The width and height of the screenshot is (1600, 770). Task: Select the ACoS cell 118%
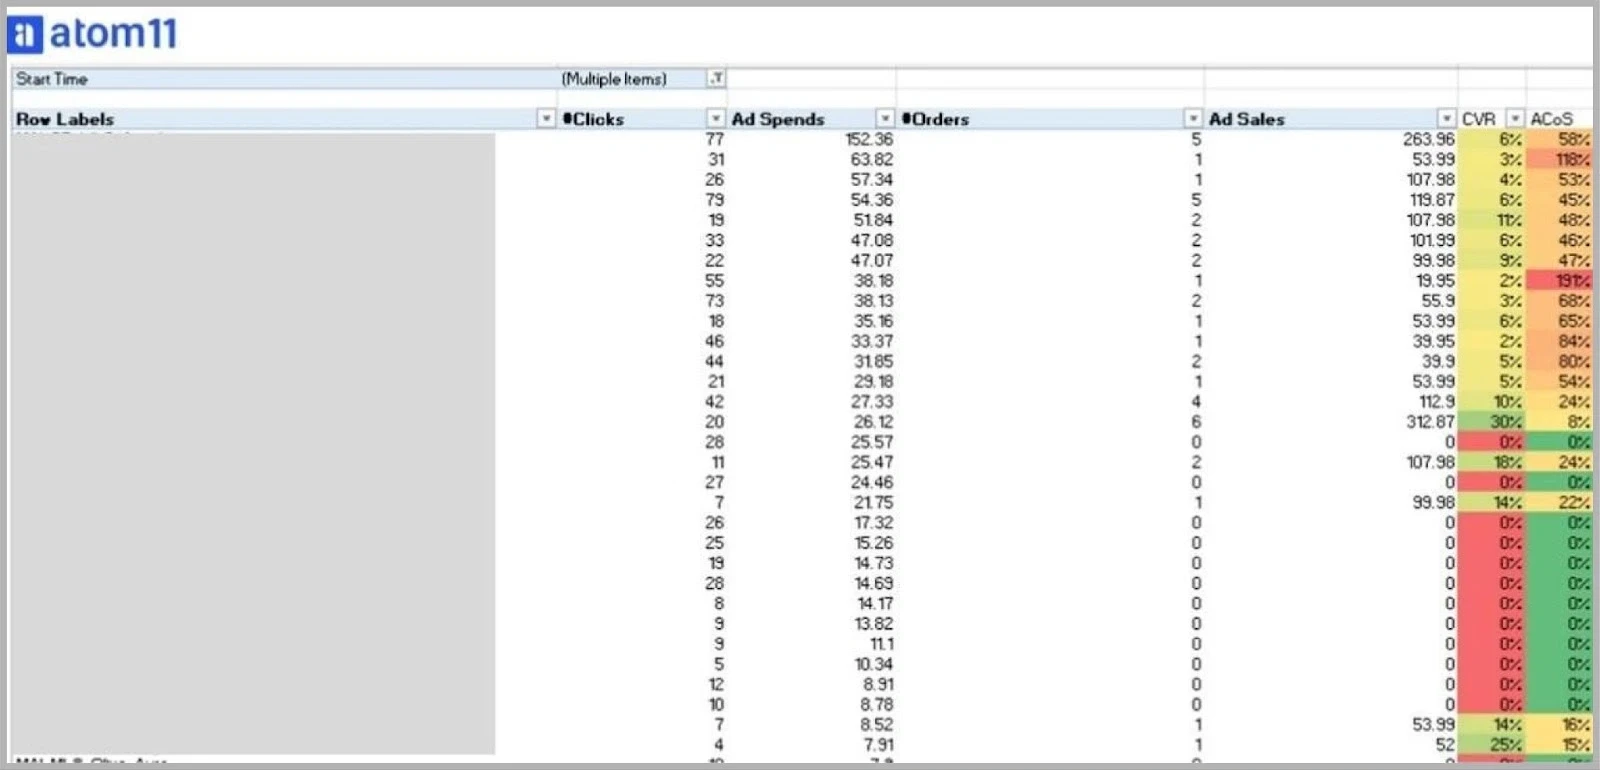[1559, 159]
